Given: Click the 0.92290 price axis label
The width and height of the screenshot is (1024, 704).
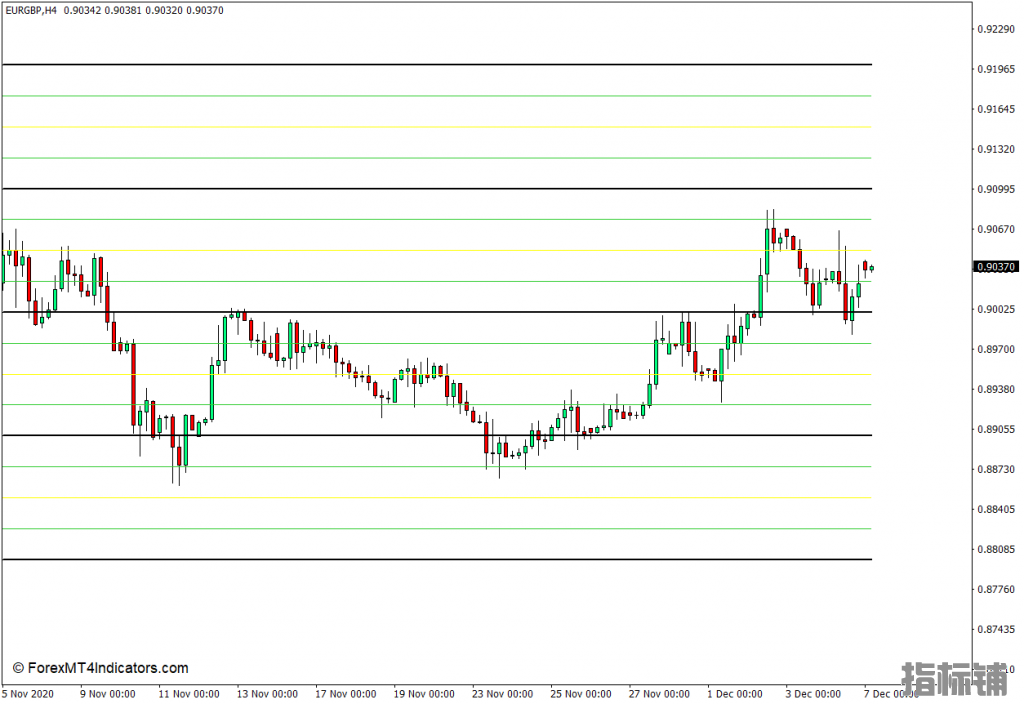Looking at the screenshot, I should [996, 29].
